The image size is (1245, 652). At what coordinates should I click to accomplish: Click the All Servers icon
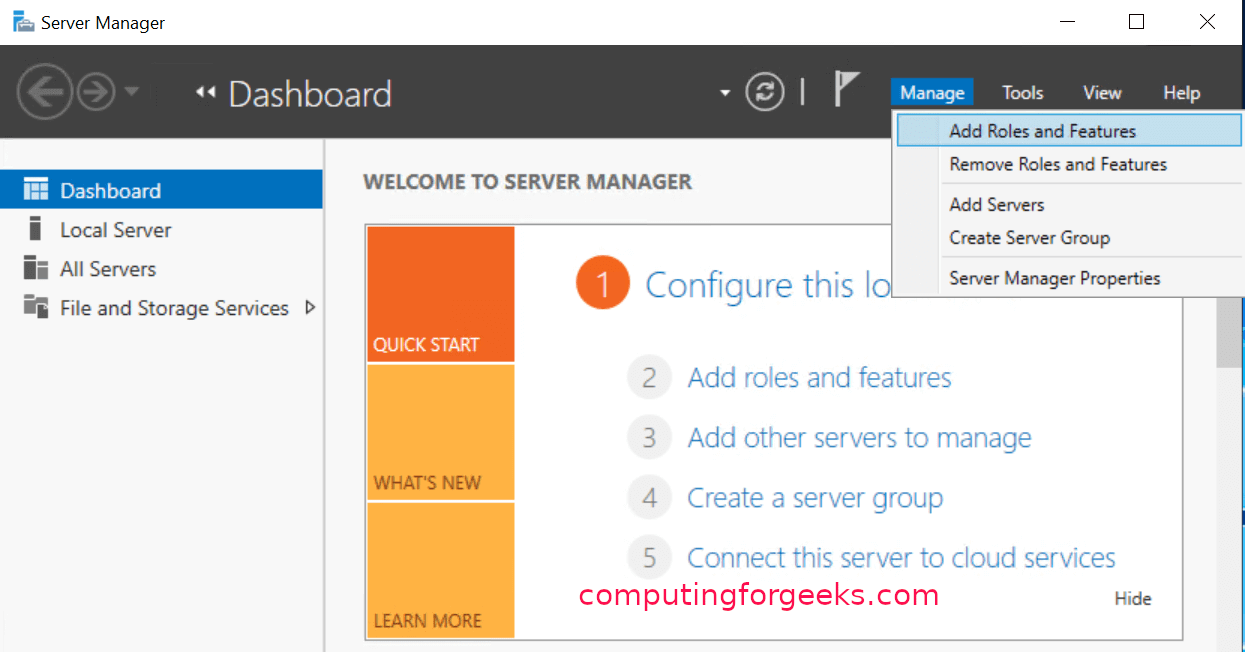pos(36,268)
